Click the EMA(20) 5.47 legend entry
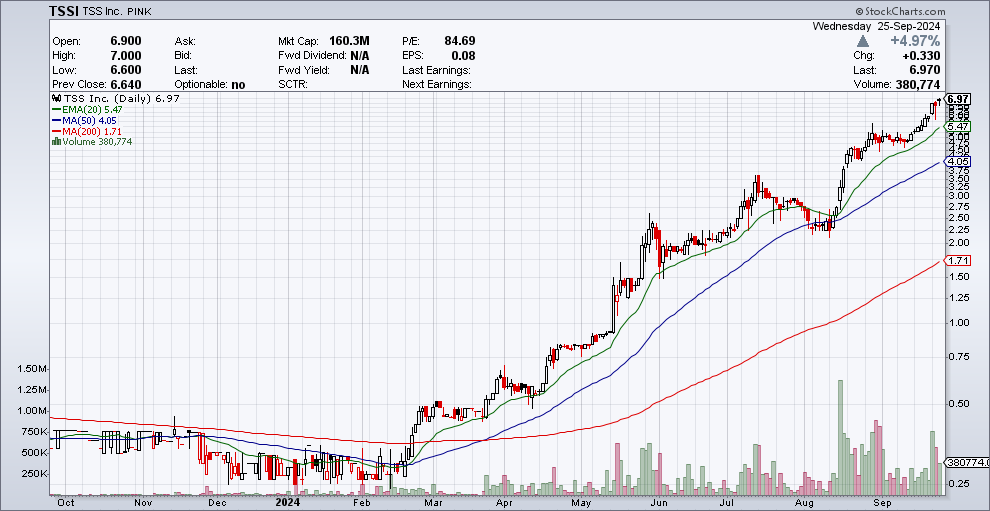Image resolution: width=990 pixels, height=511 pixels. pyautogui.click(x=88, y=109)
